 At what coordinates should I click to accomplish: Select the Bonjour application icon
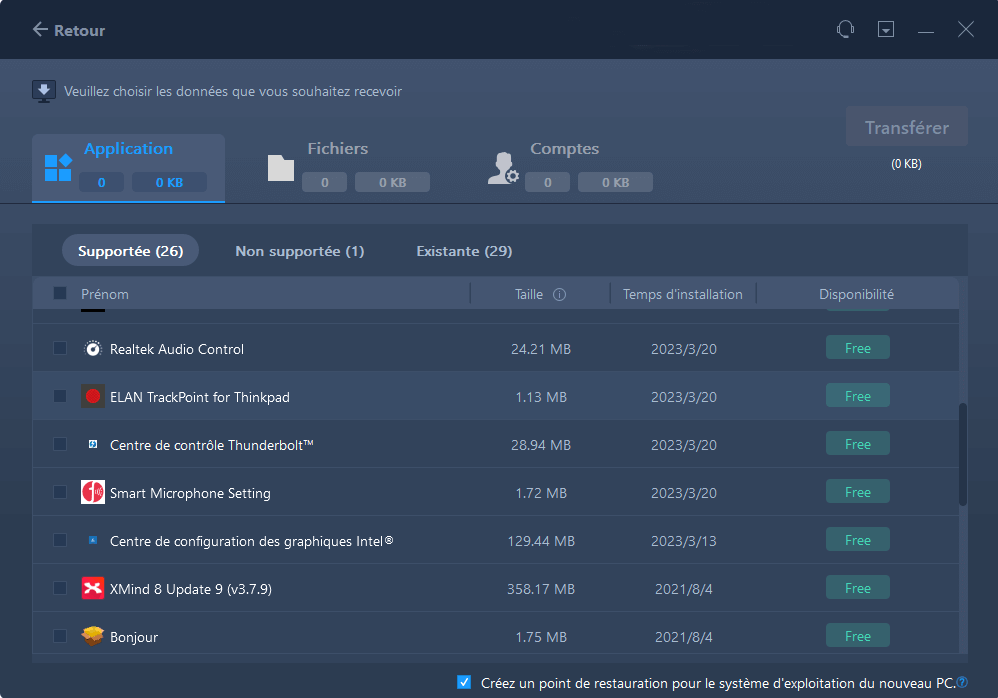coord(92,635)
